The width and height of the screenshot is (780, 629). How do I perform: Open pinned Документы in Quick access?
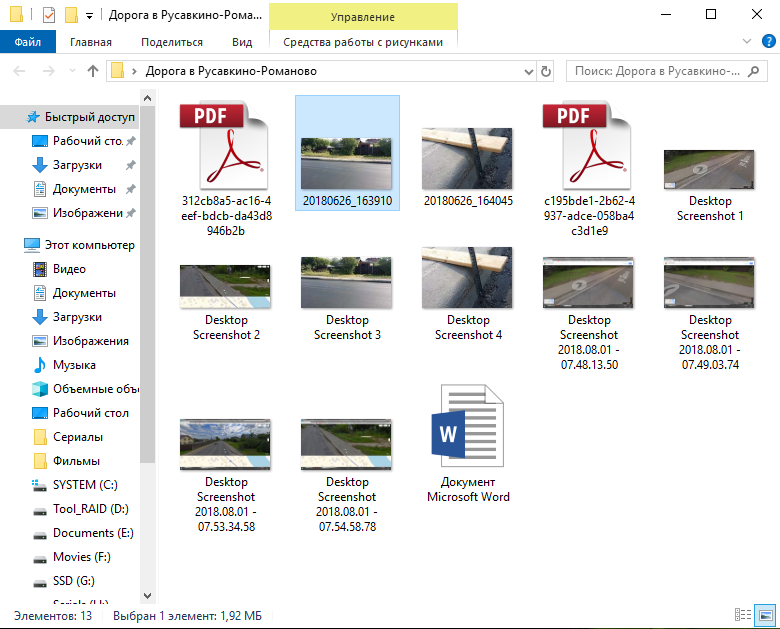pos(84,189)
